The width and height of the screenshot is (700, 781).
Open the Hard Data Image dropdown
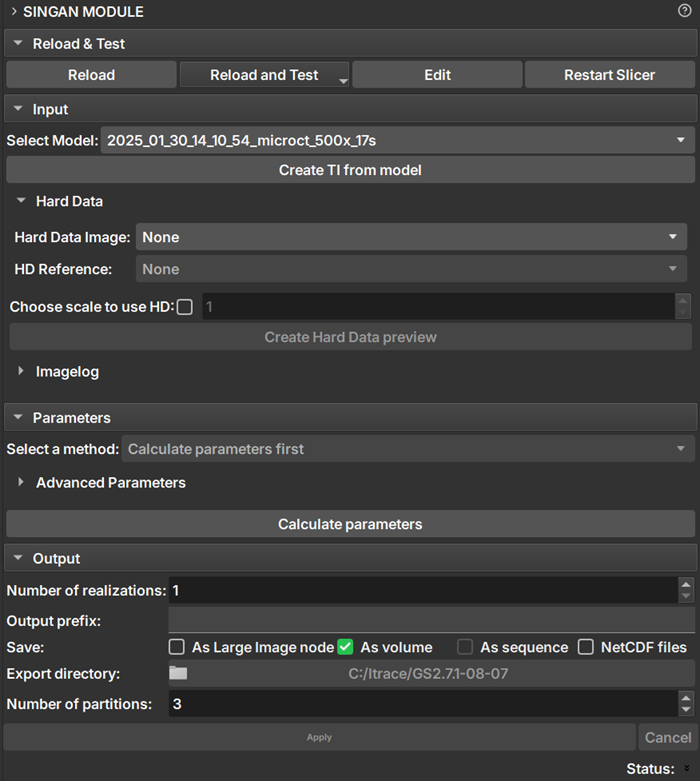pyautogui.click(x=410, y=237)
